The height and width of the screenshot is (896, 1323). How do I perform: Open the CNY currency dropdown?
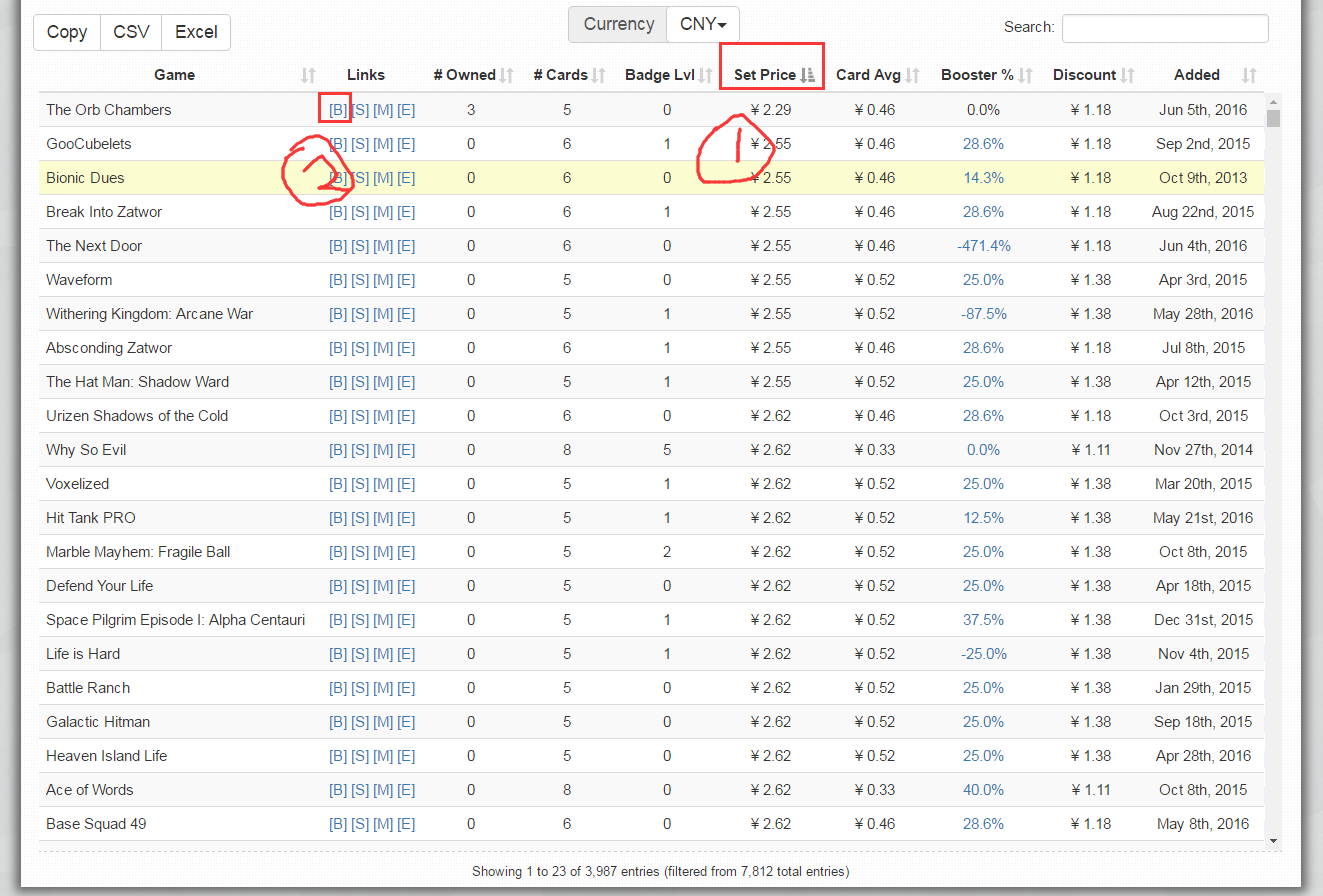[x=703, y=25]
